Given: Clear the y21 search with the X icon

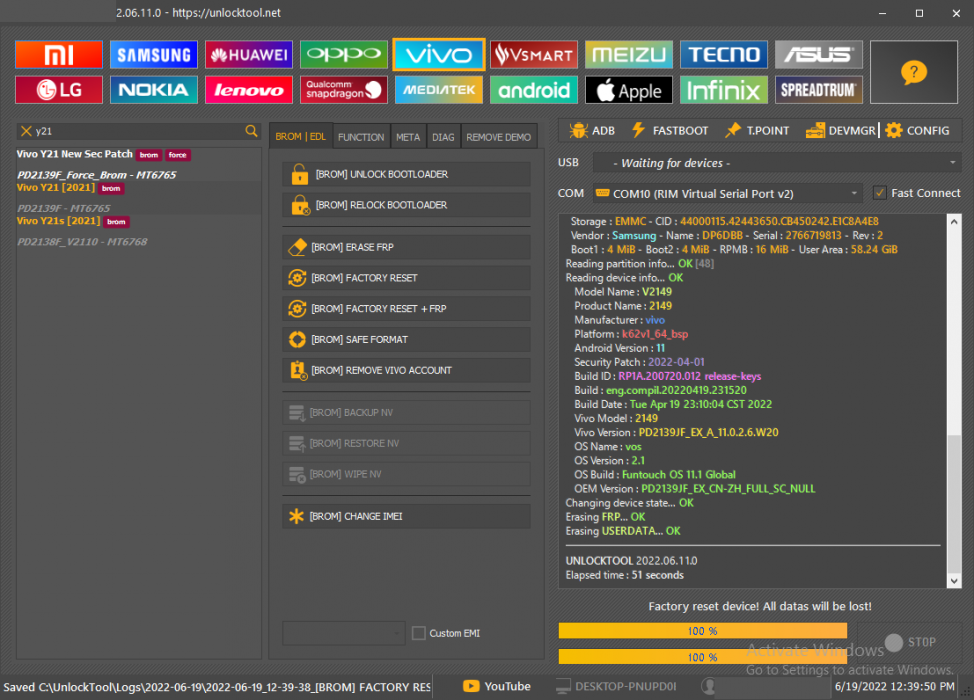Looking at the screenshot, I should [26, 131].
